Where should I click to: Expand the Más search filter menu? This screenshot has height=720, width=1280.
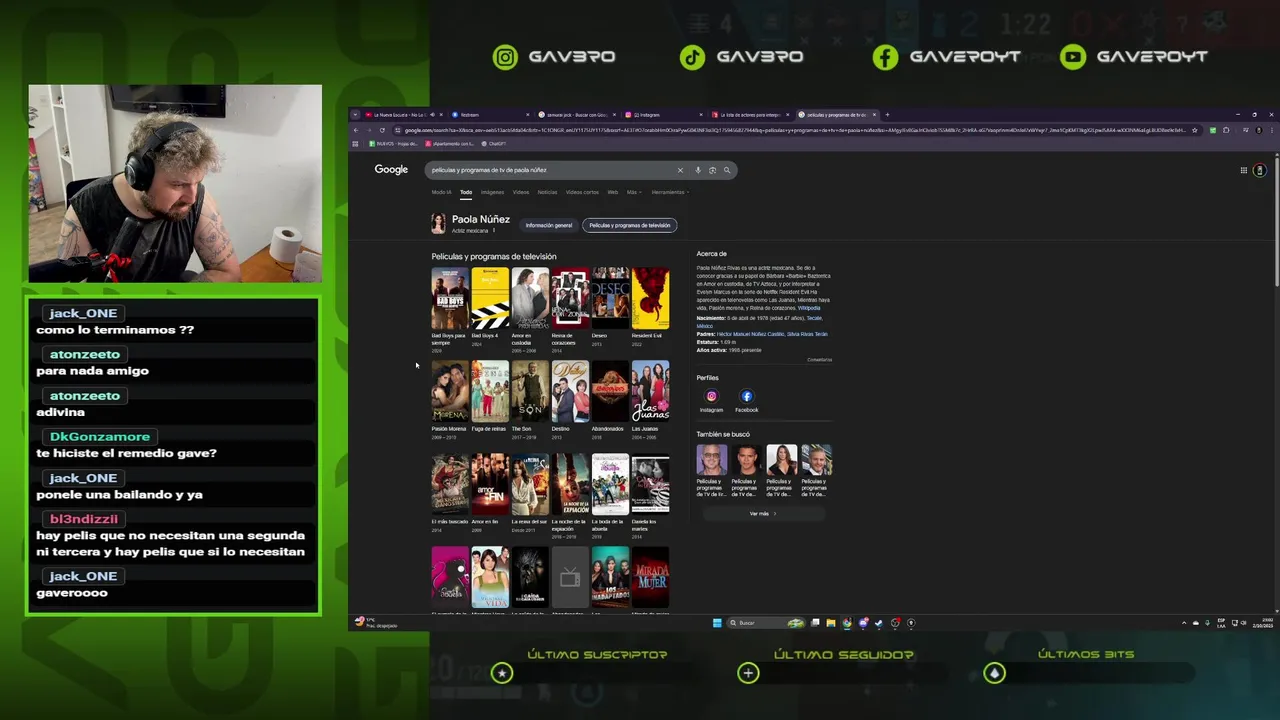633,192
